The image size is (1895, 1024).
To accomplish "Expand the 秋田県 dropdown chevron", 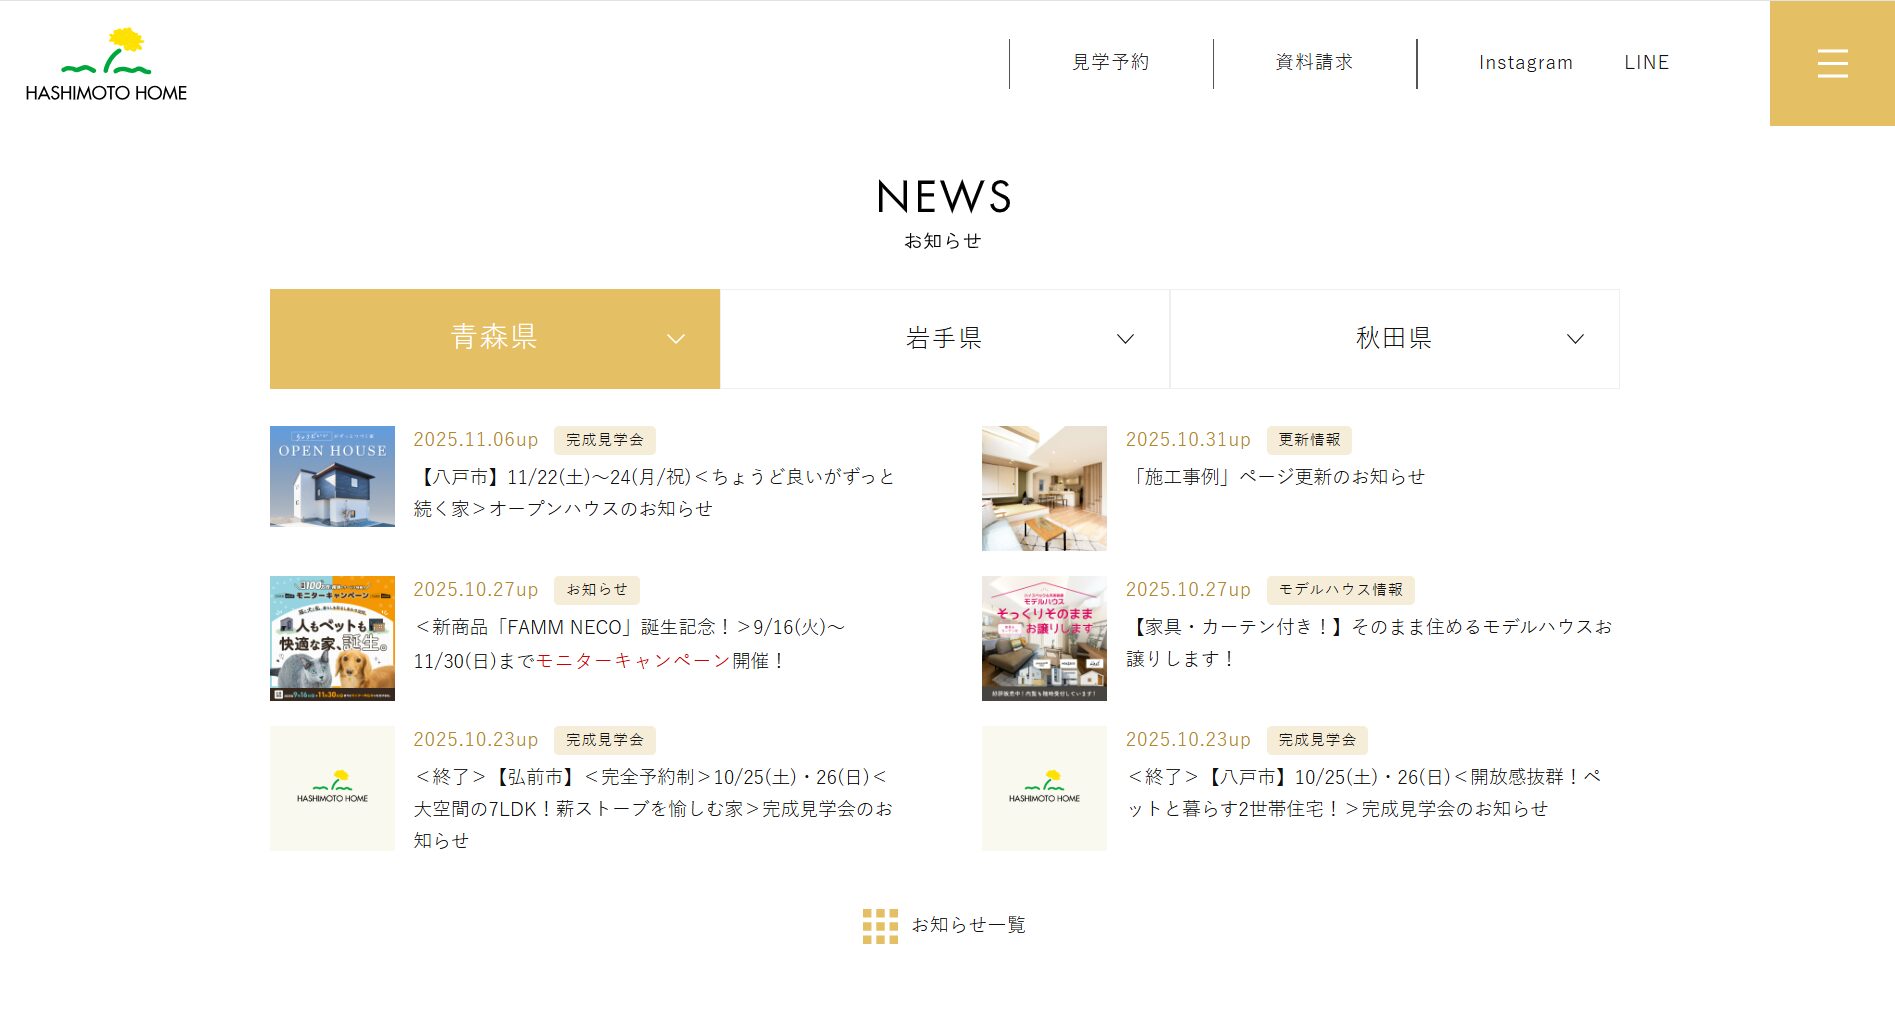I will (x=1575, y=339).
